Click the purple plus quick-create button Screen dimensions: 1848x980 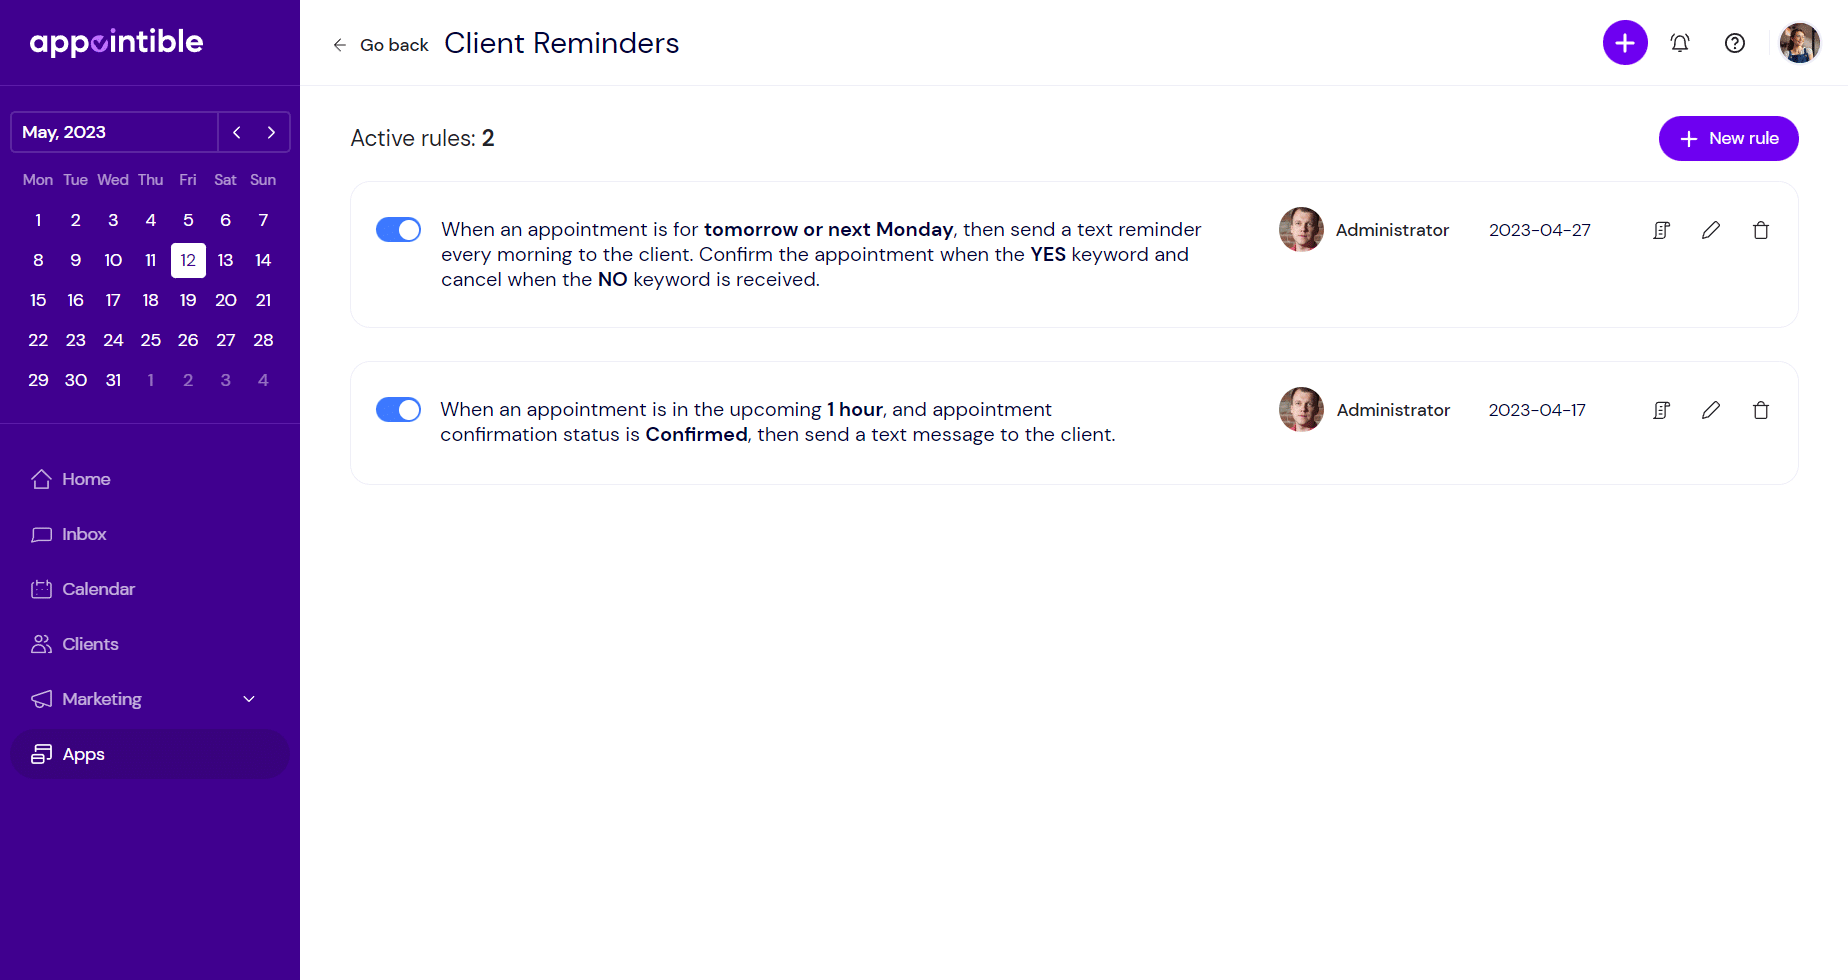(1625, 42)
